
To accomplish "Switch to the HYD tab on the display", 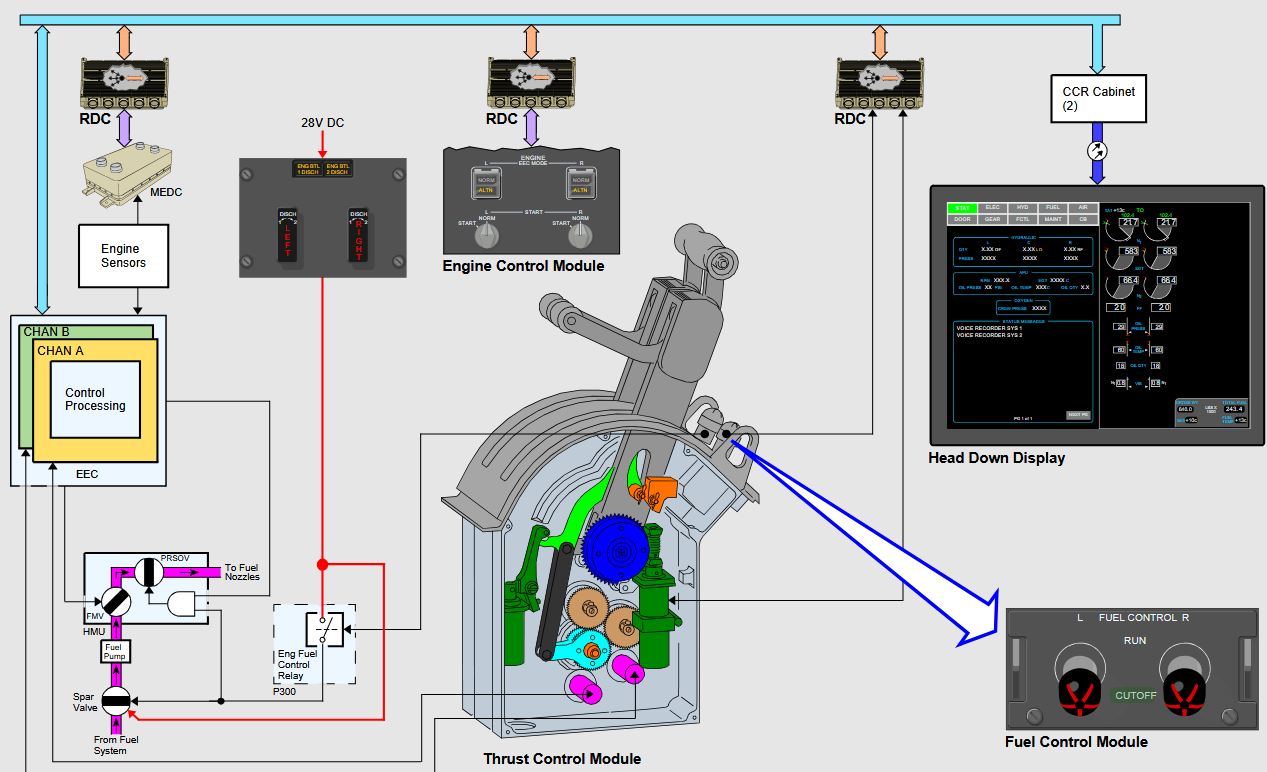I will point(1022,208).
